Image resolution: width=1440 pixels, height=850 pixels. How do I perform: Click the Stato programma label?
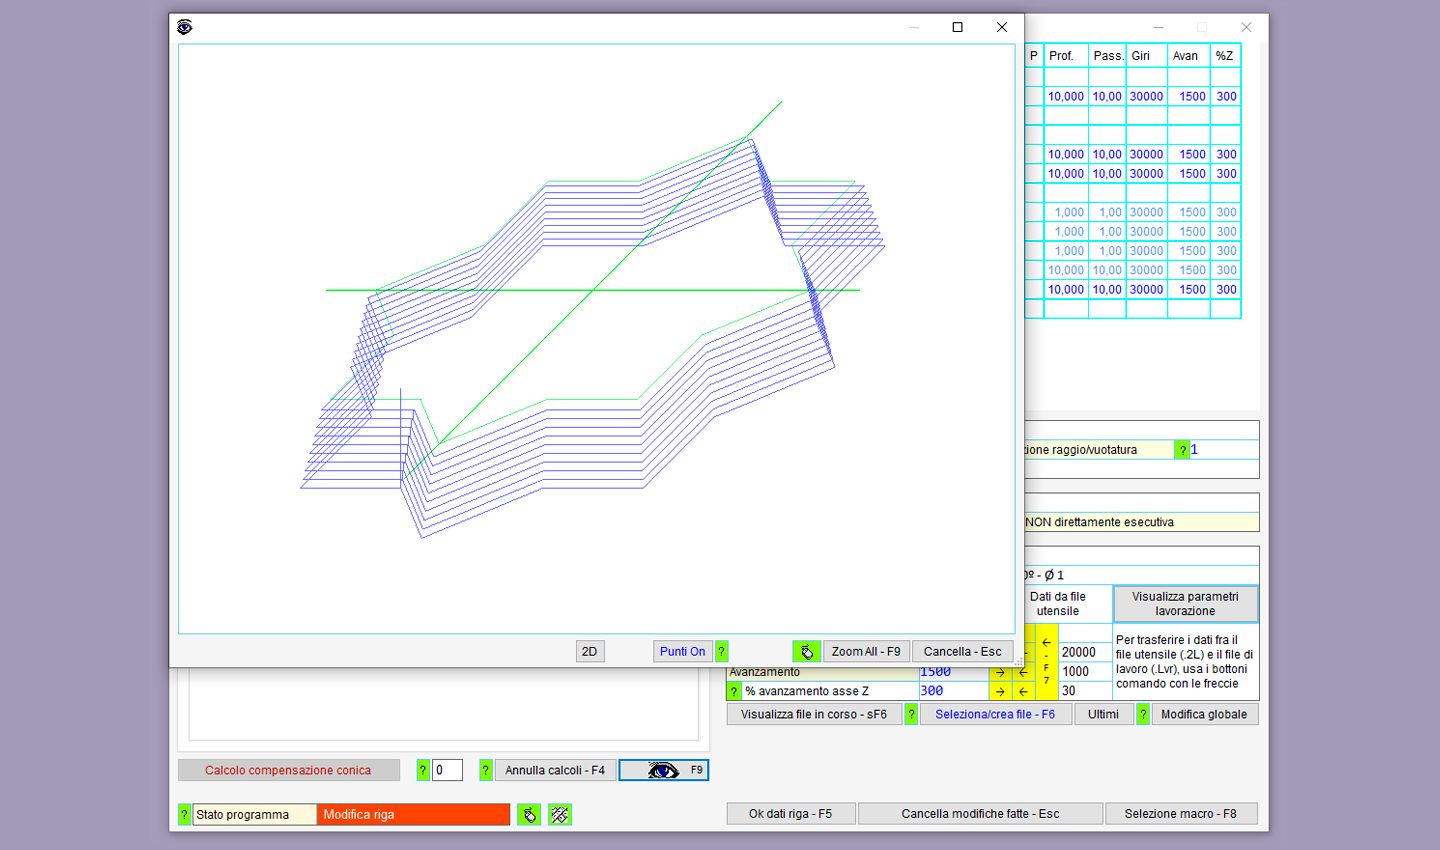(254, 814)
